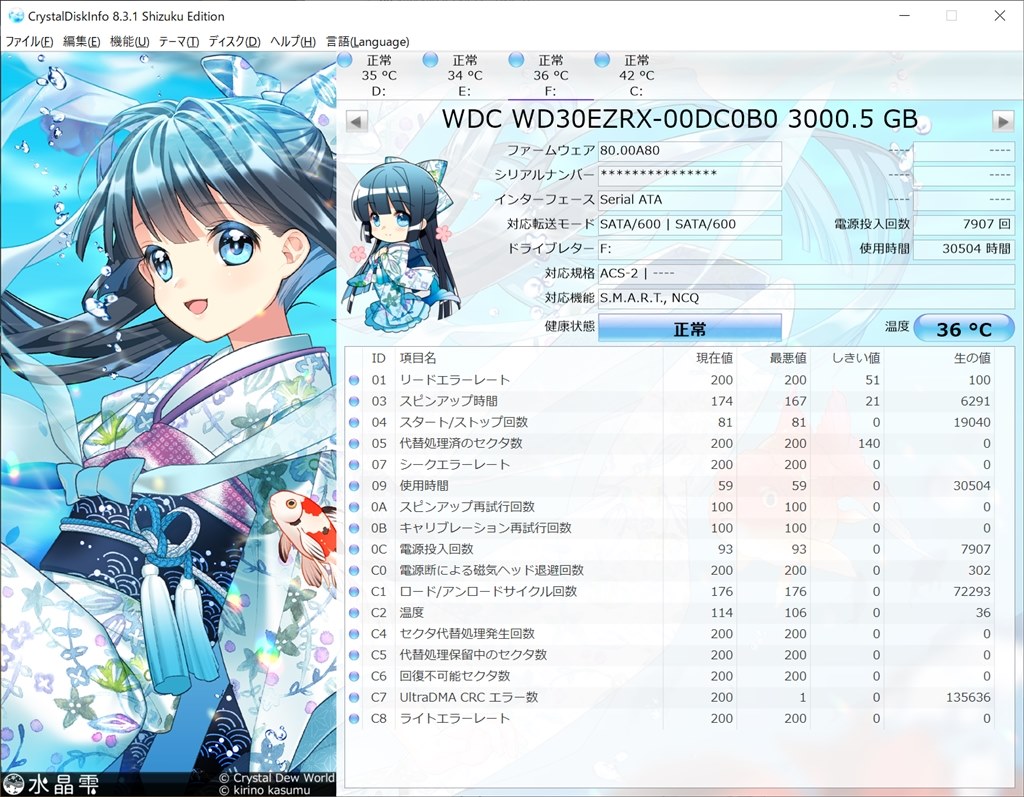This screenshot has height=797, width=1024.
Task: Maximize the CrystalDiskInfo window
Action: 952,16
